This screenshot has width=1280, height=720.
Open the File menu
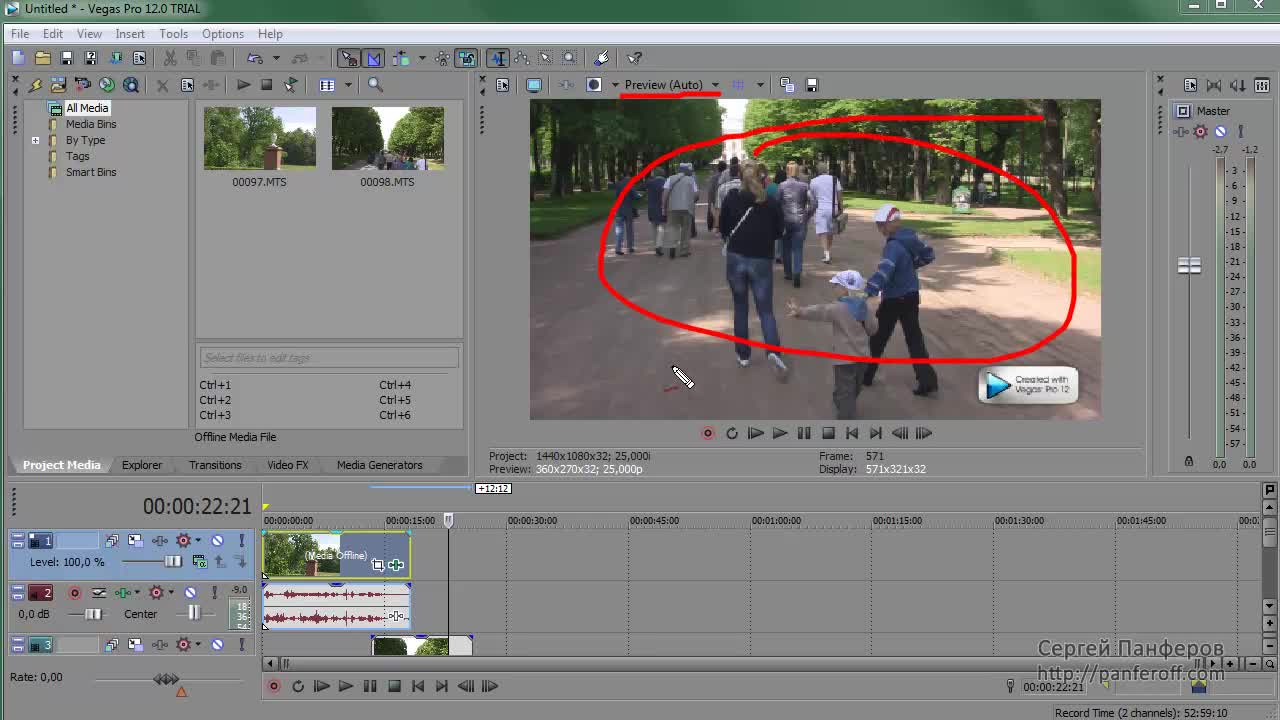(20, 34)
